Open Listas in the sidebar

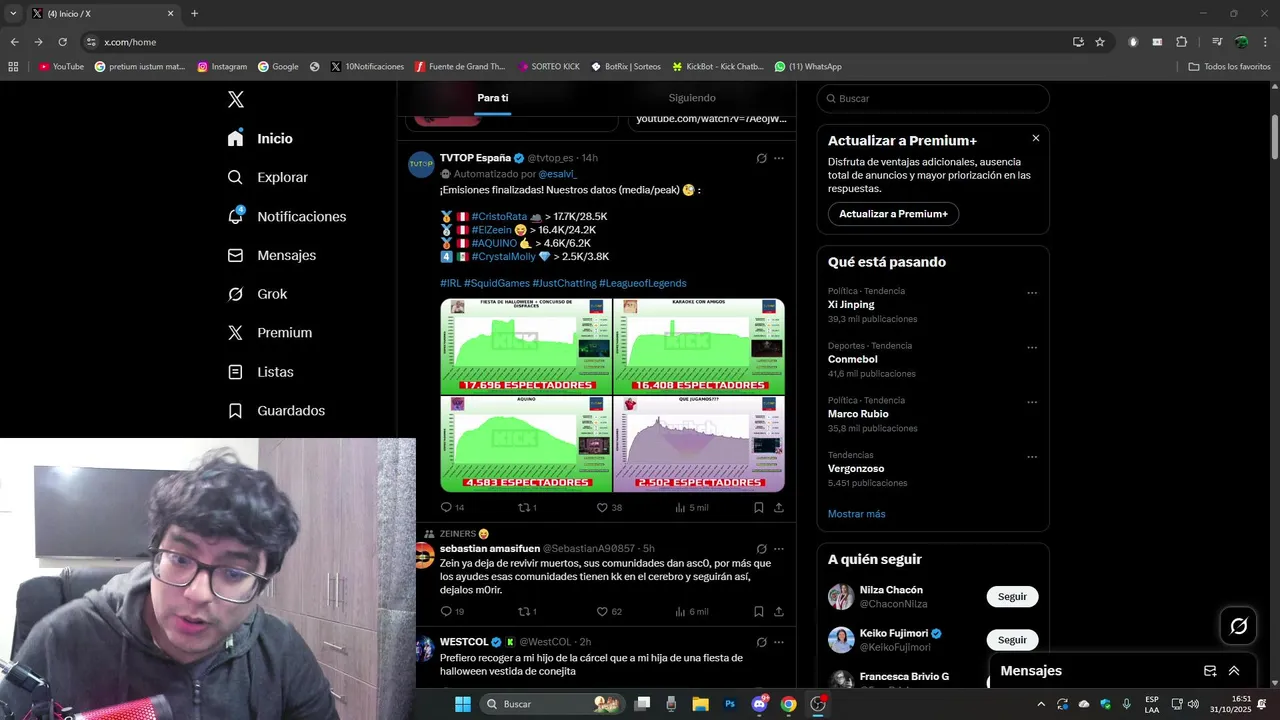(260, 372)
